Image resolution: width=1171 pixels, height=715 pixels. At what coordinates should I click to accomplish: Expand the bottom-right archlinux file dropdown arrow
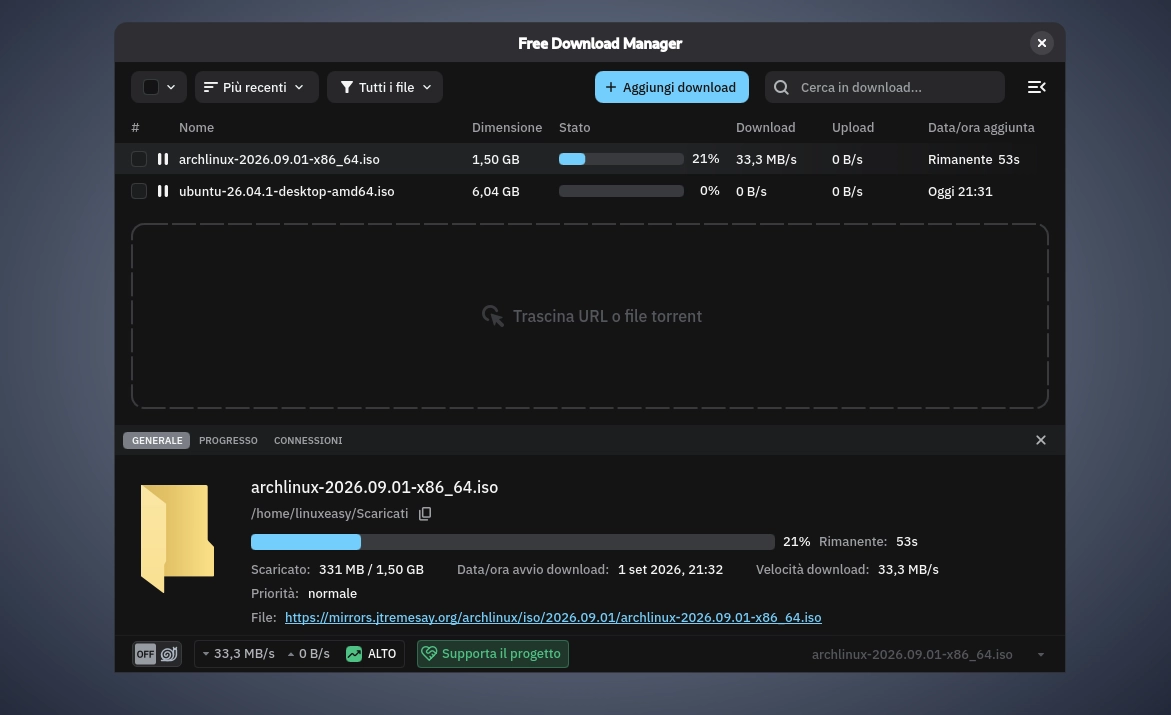click(1041, 654)
